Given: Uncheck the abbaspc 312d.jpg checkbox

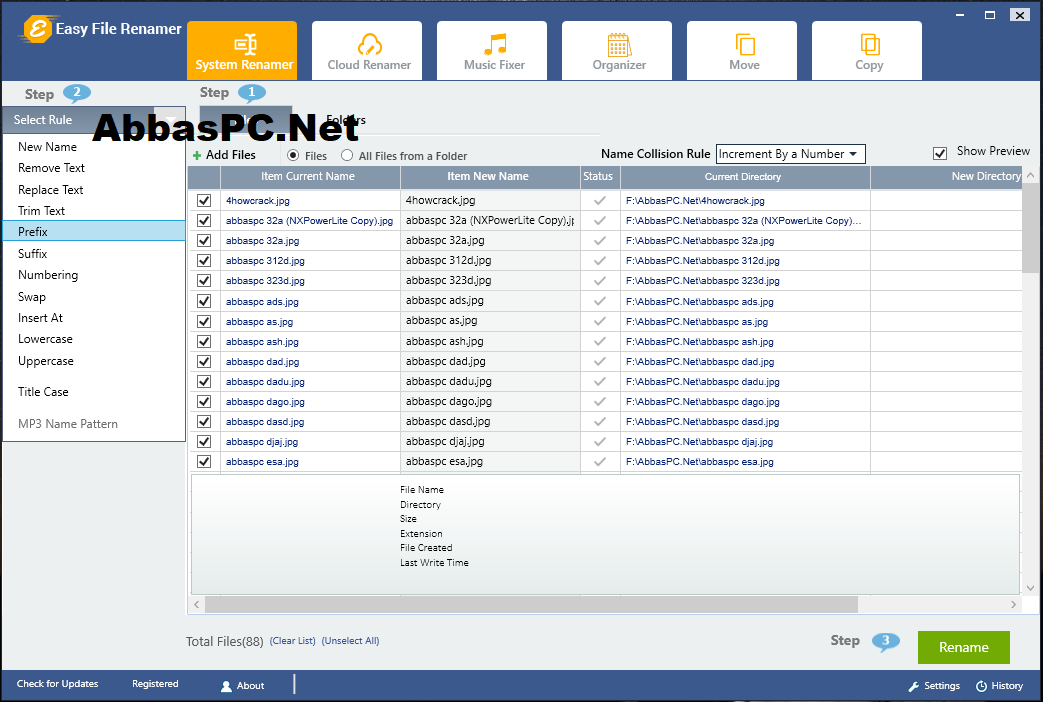Looking at the screenshot, I should [204, 260].
